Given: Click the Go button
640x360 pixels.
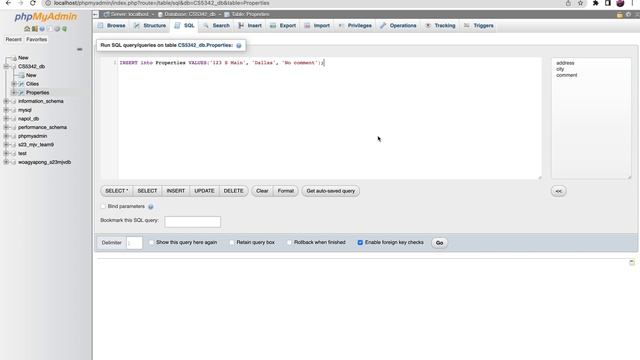Looking at the screenshot, I should [440, 243].
